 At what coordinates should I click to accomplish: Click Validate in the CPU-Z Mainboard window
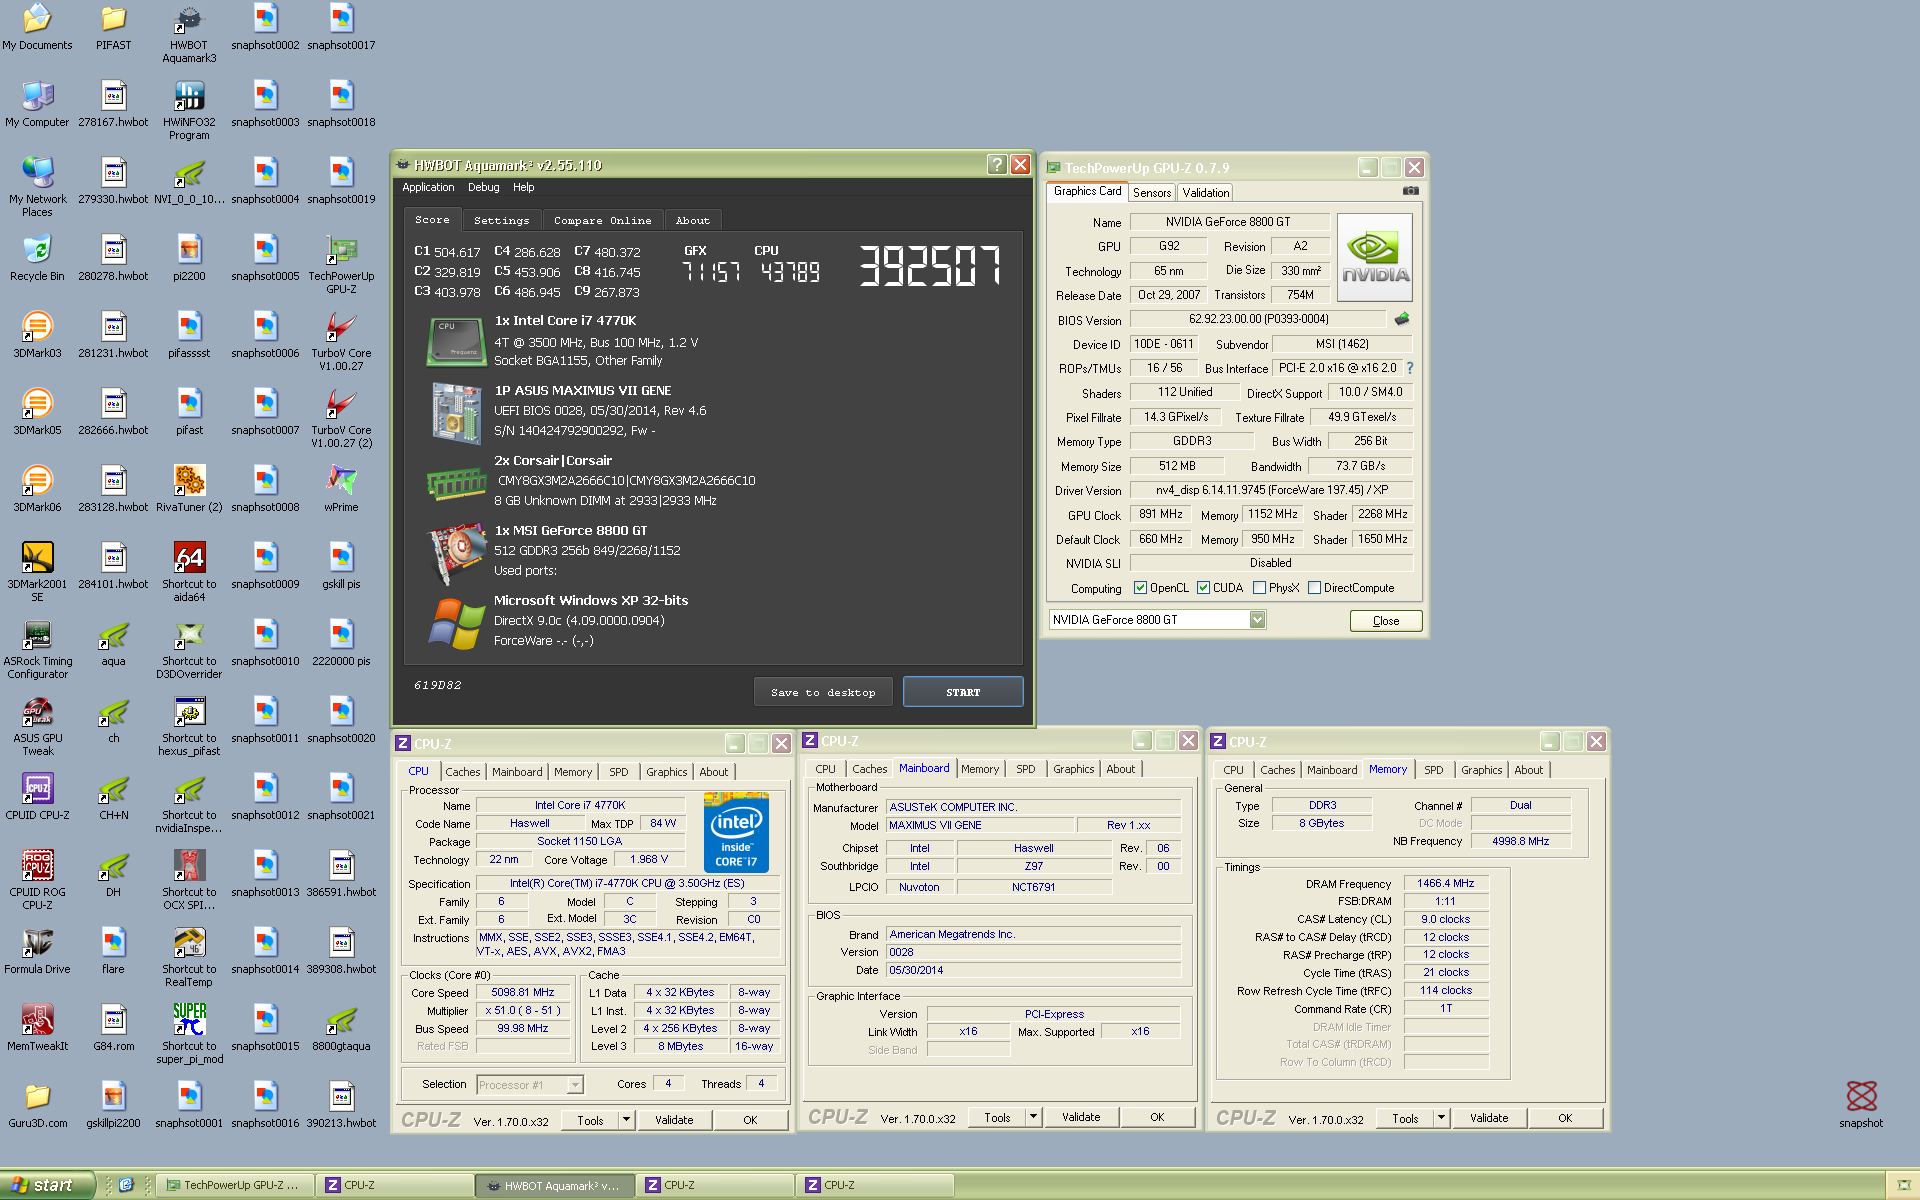1081,1117
